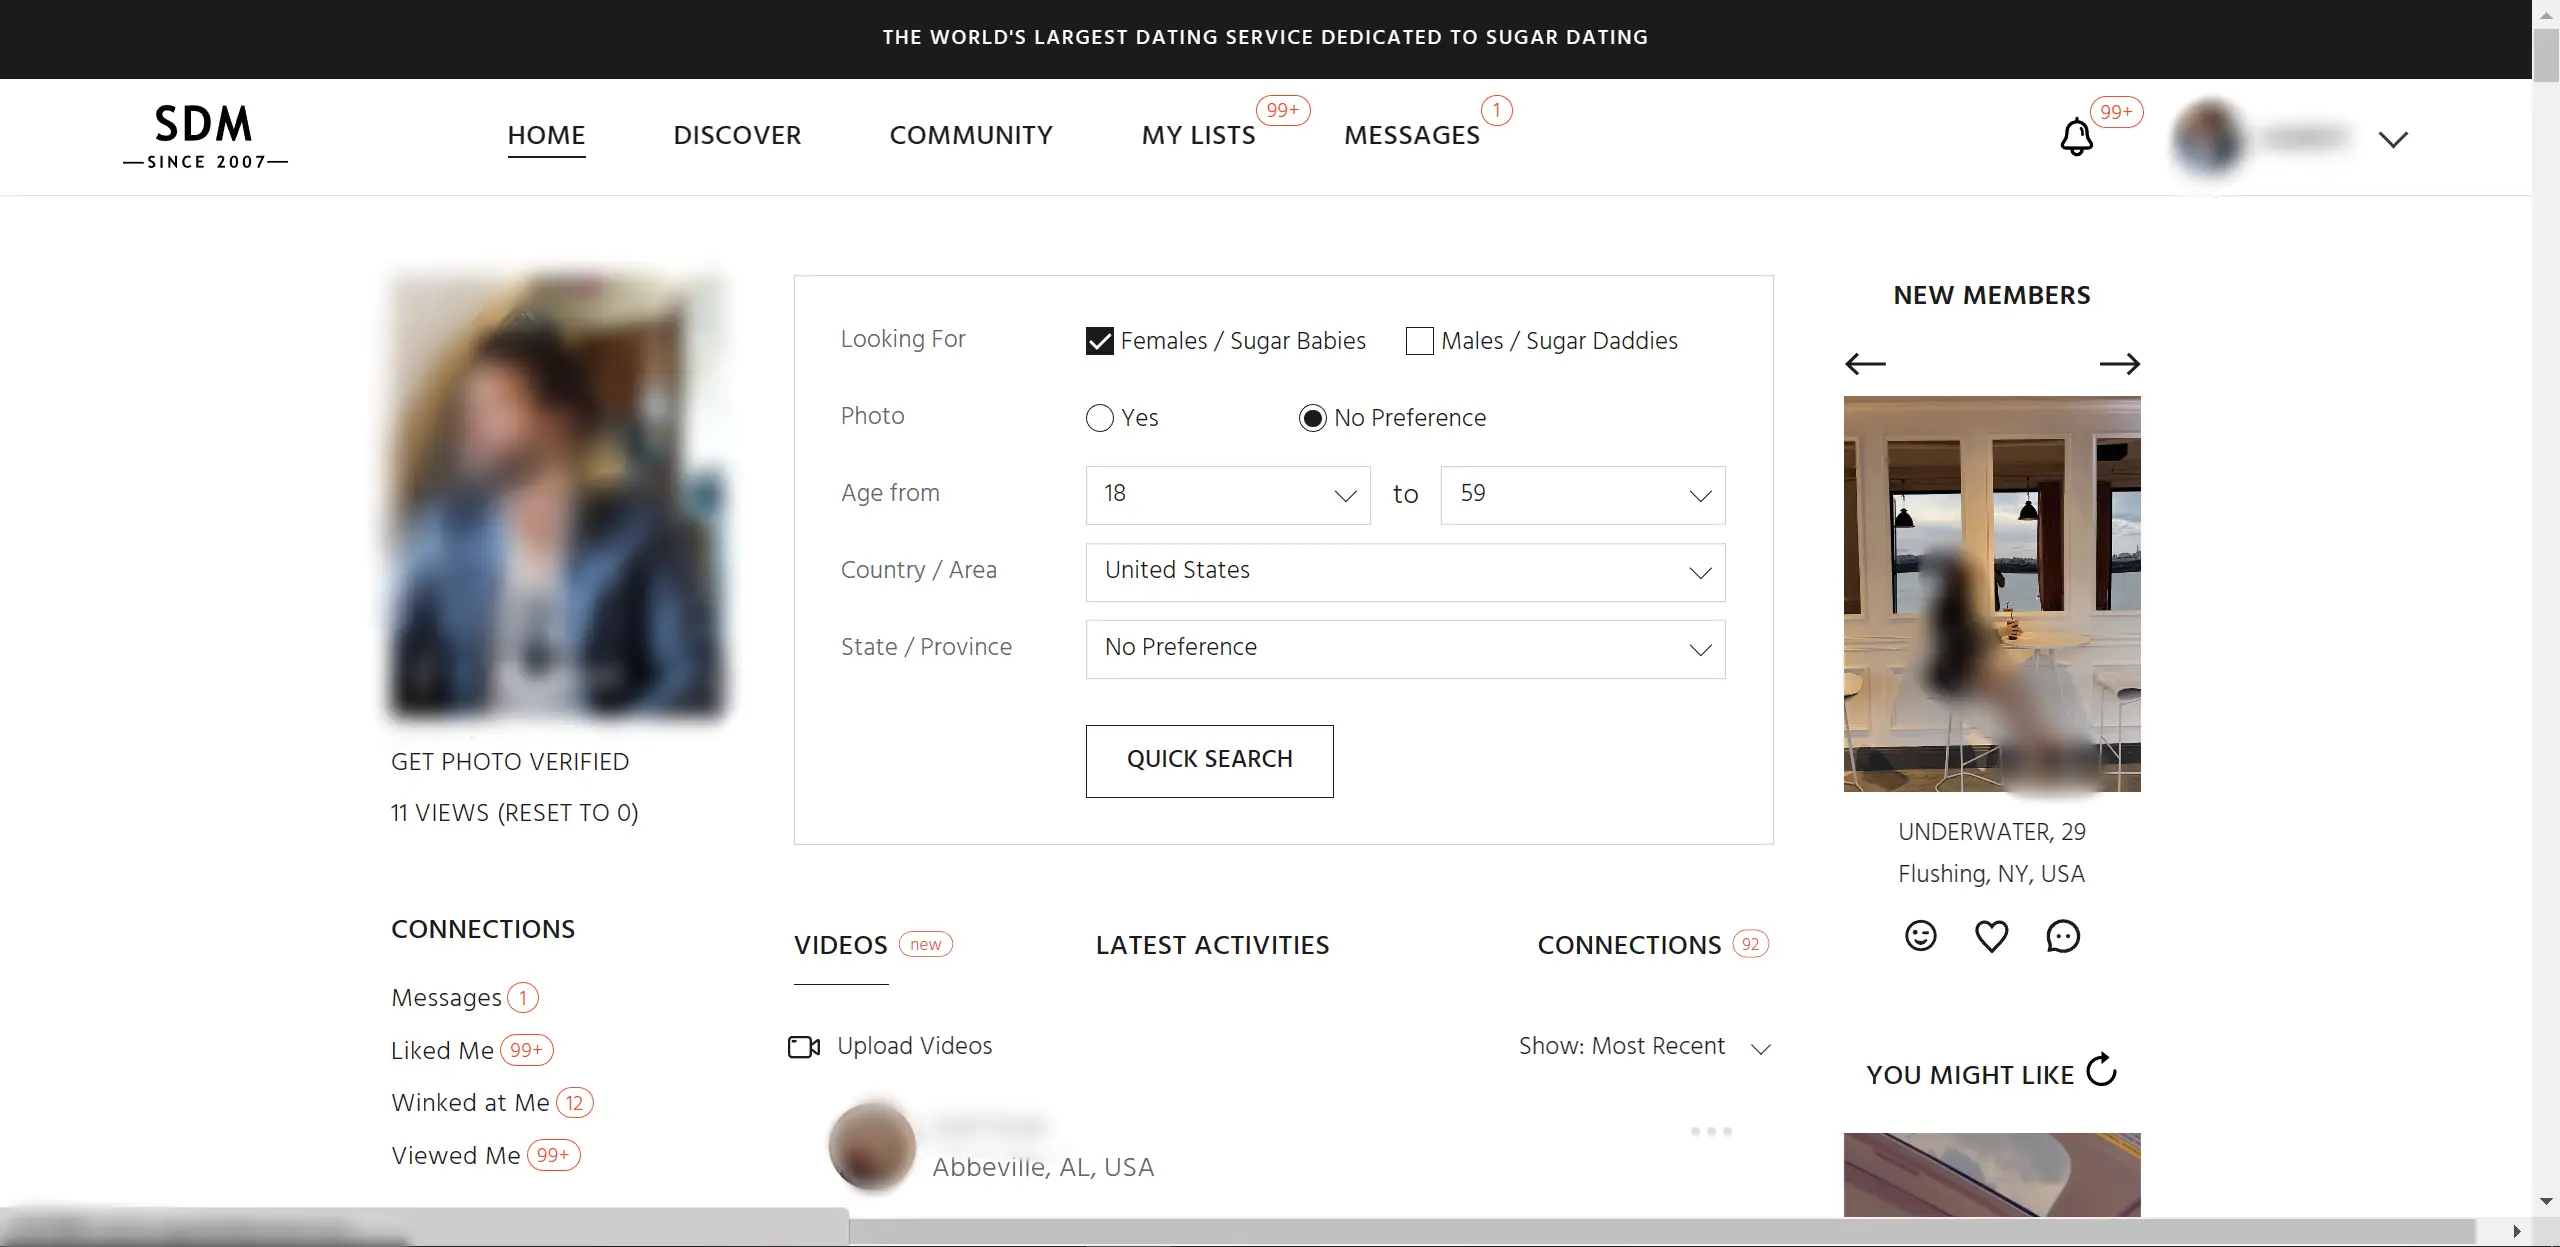Click the CONNECTIONS sidebar heading

tap(483, 929)
